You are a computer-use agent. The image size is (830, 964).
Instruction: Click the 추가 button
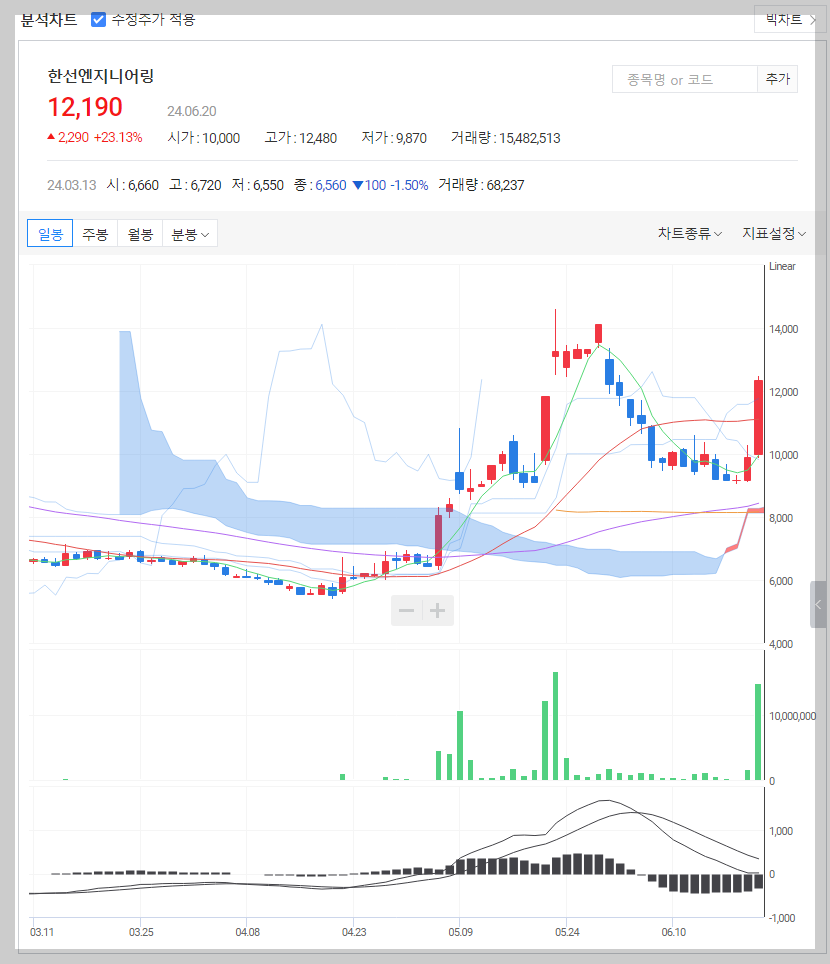point(777,79)
